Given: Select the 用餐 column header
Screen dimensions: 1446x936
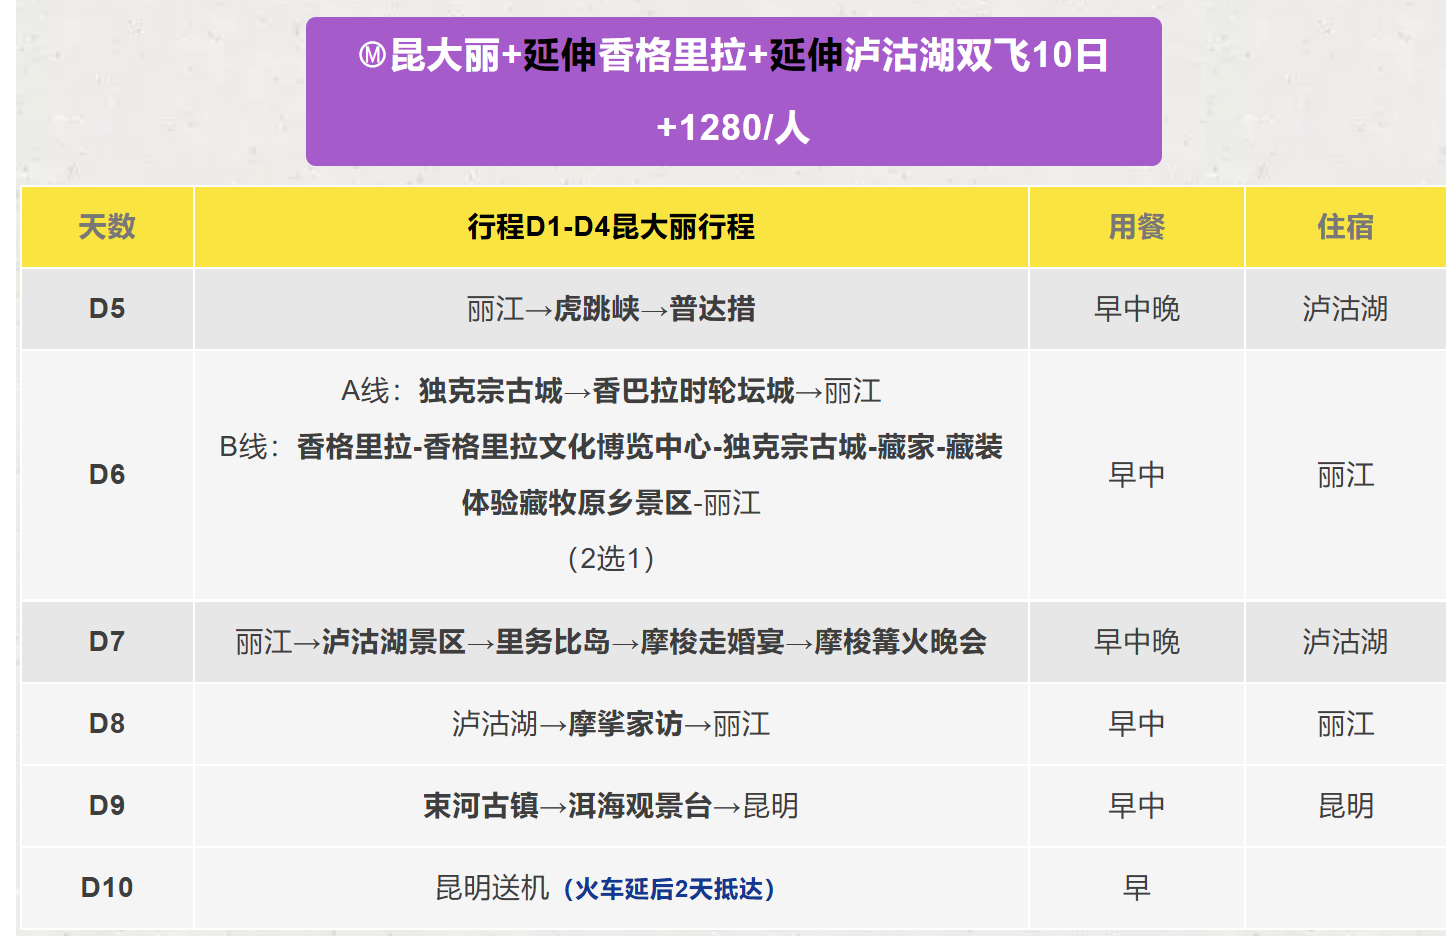Looking at the screenshot, I should (1137, 227).
